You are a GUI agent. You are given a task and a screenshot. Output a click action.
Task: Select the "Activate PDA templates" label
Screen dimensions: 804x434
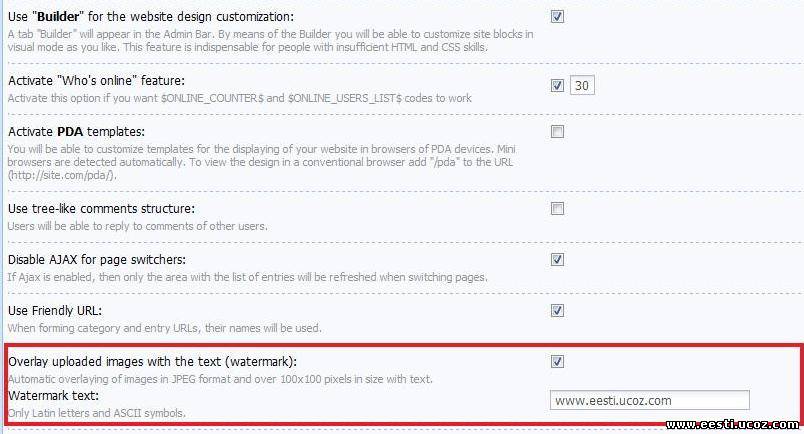coord(76,132)
